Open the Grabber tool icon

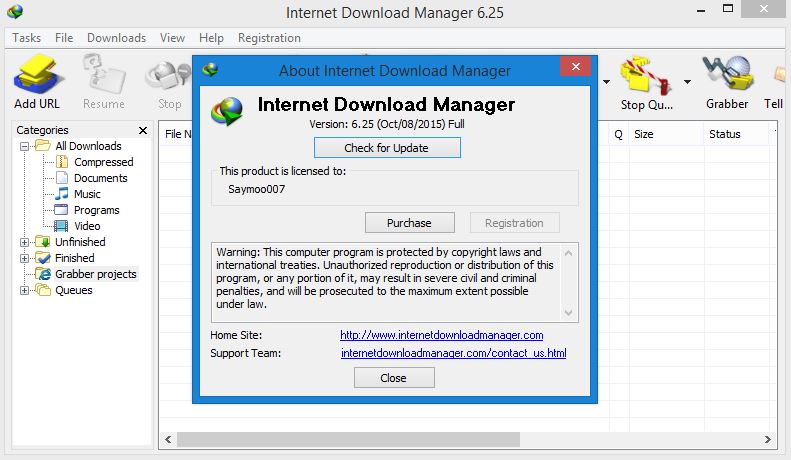click(727, 75)
